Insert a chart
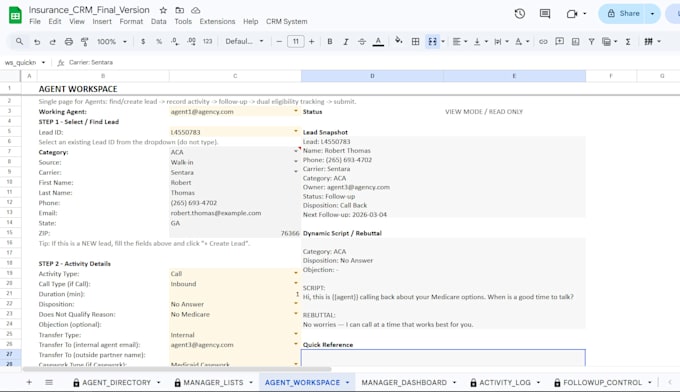The height and width of the screenshot is (392, 680). point(575,42)
